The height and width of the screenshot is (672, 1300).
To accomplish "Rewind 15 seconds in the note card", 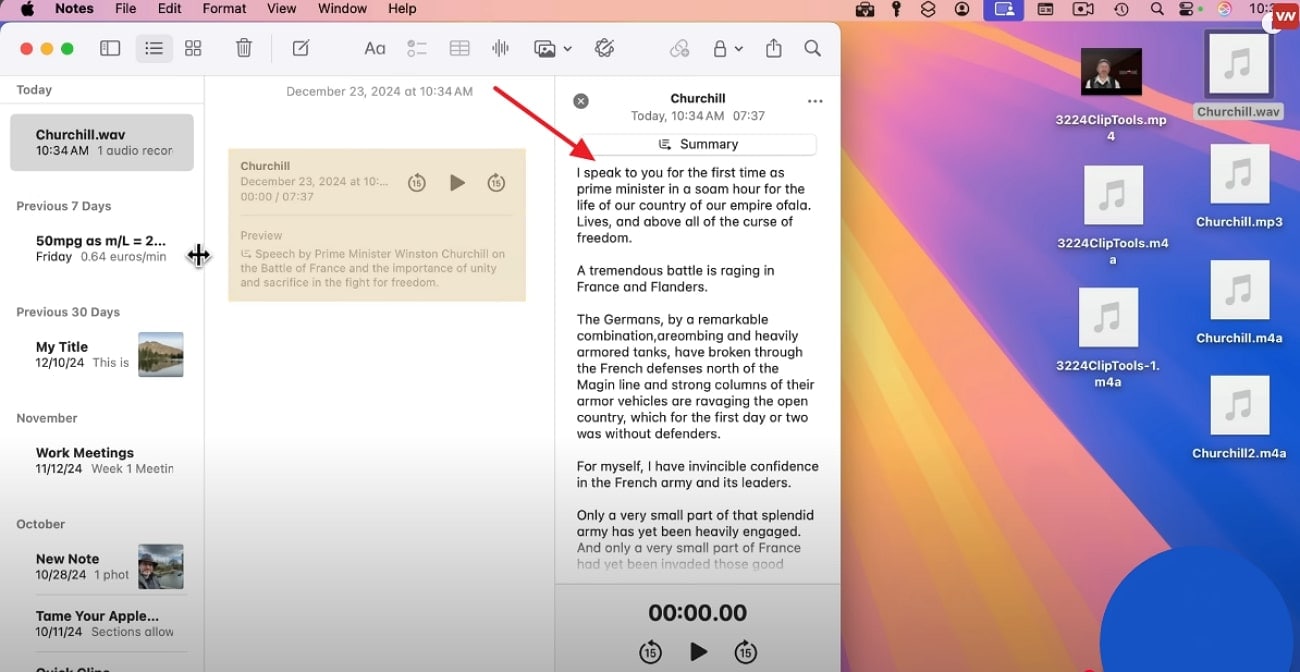I will click(417, 183).
